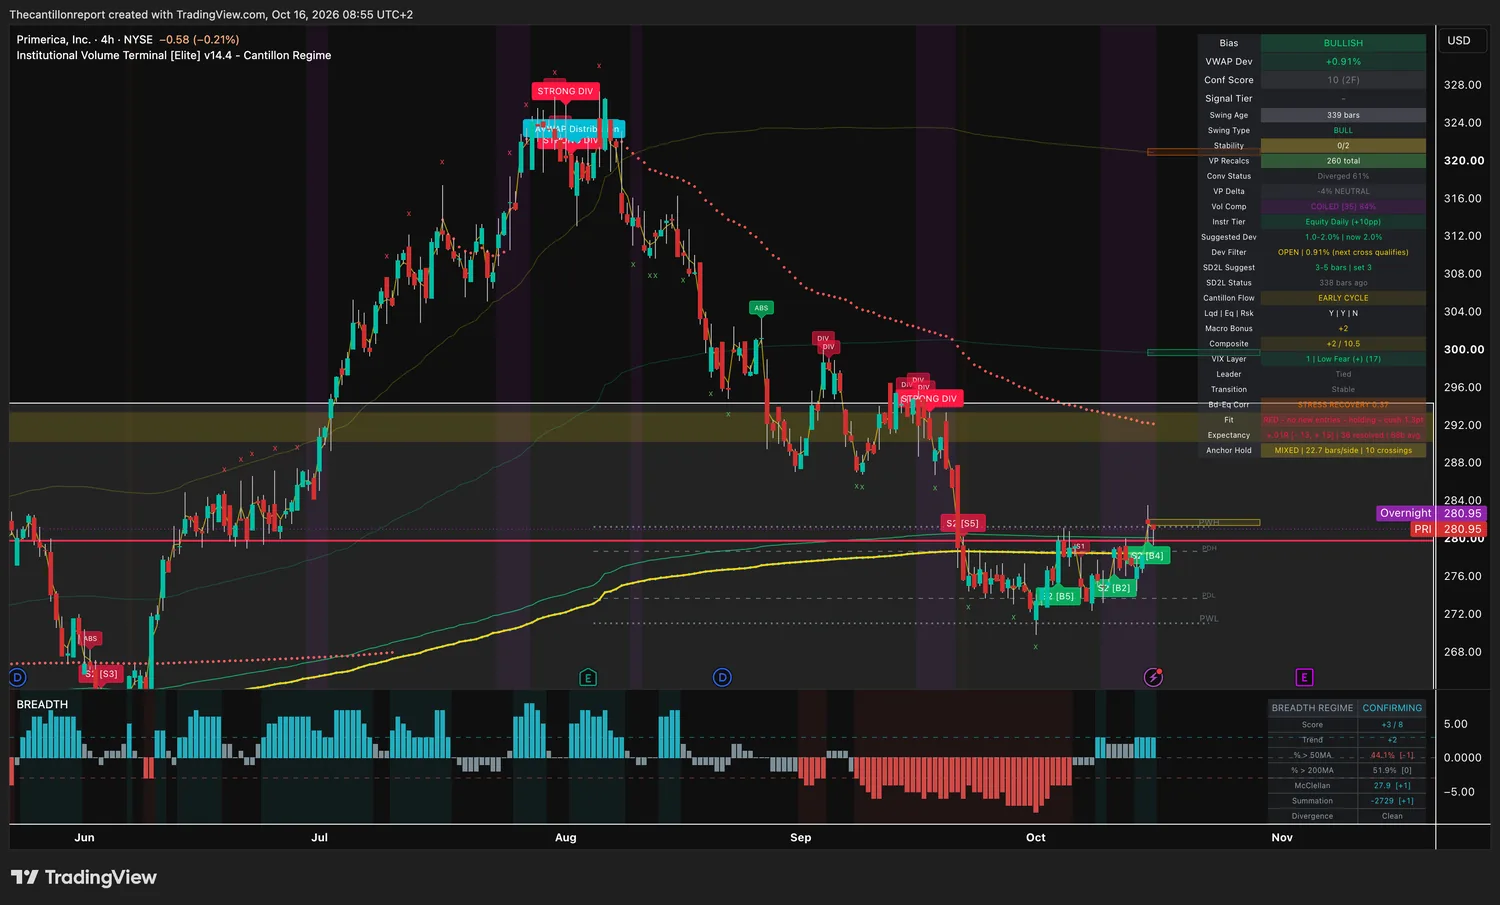Click the cyan AVWAP Distribution label
This screenshot has width=1500, height=905.
(574, 129)
